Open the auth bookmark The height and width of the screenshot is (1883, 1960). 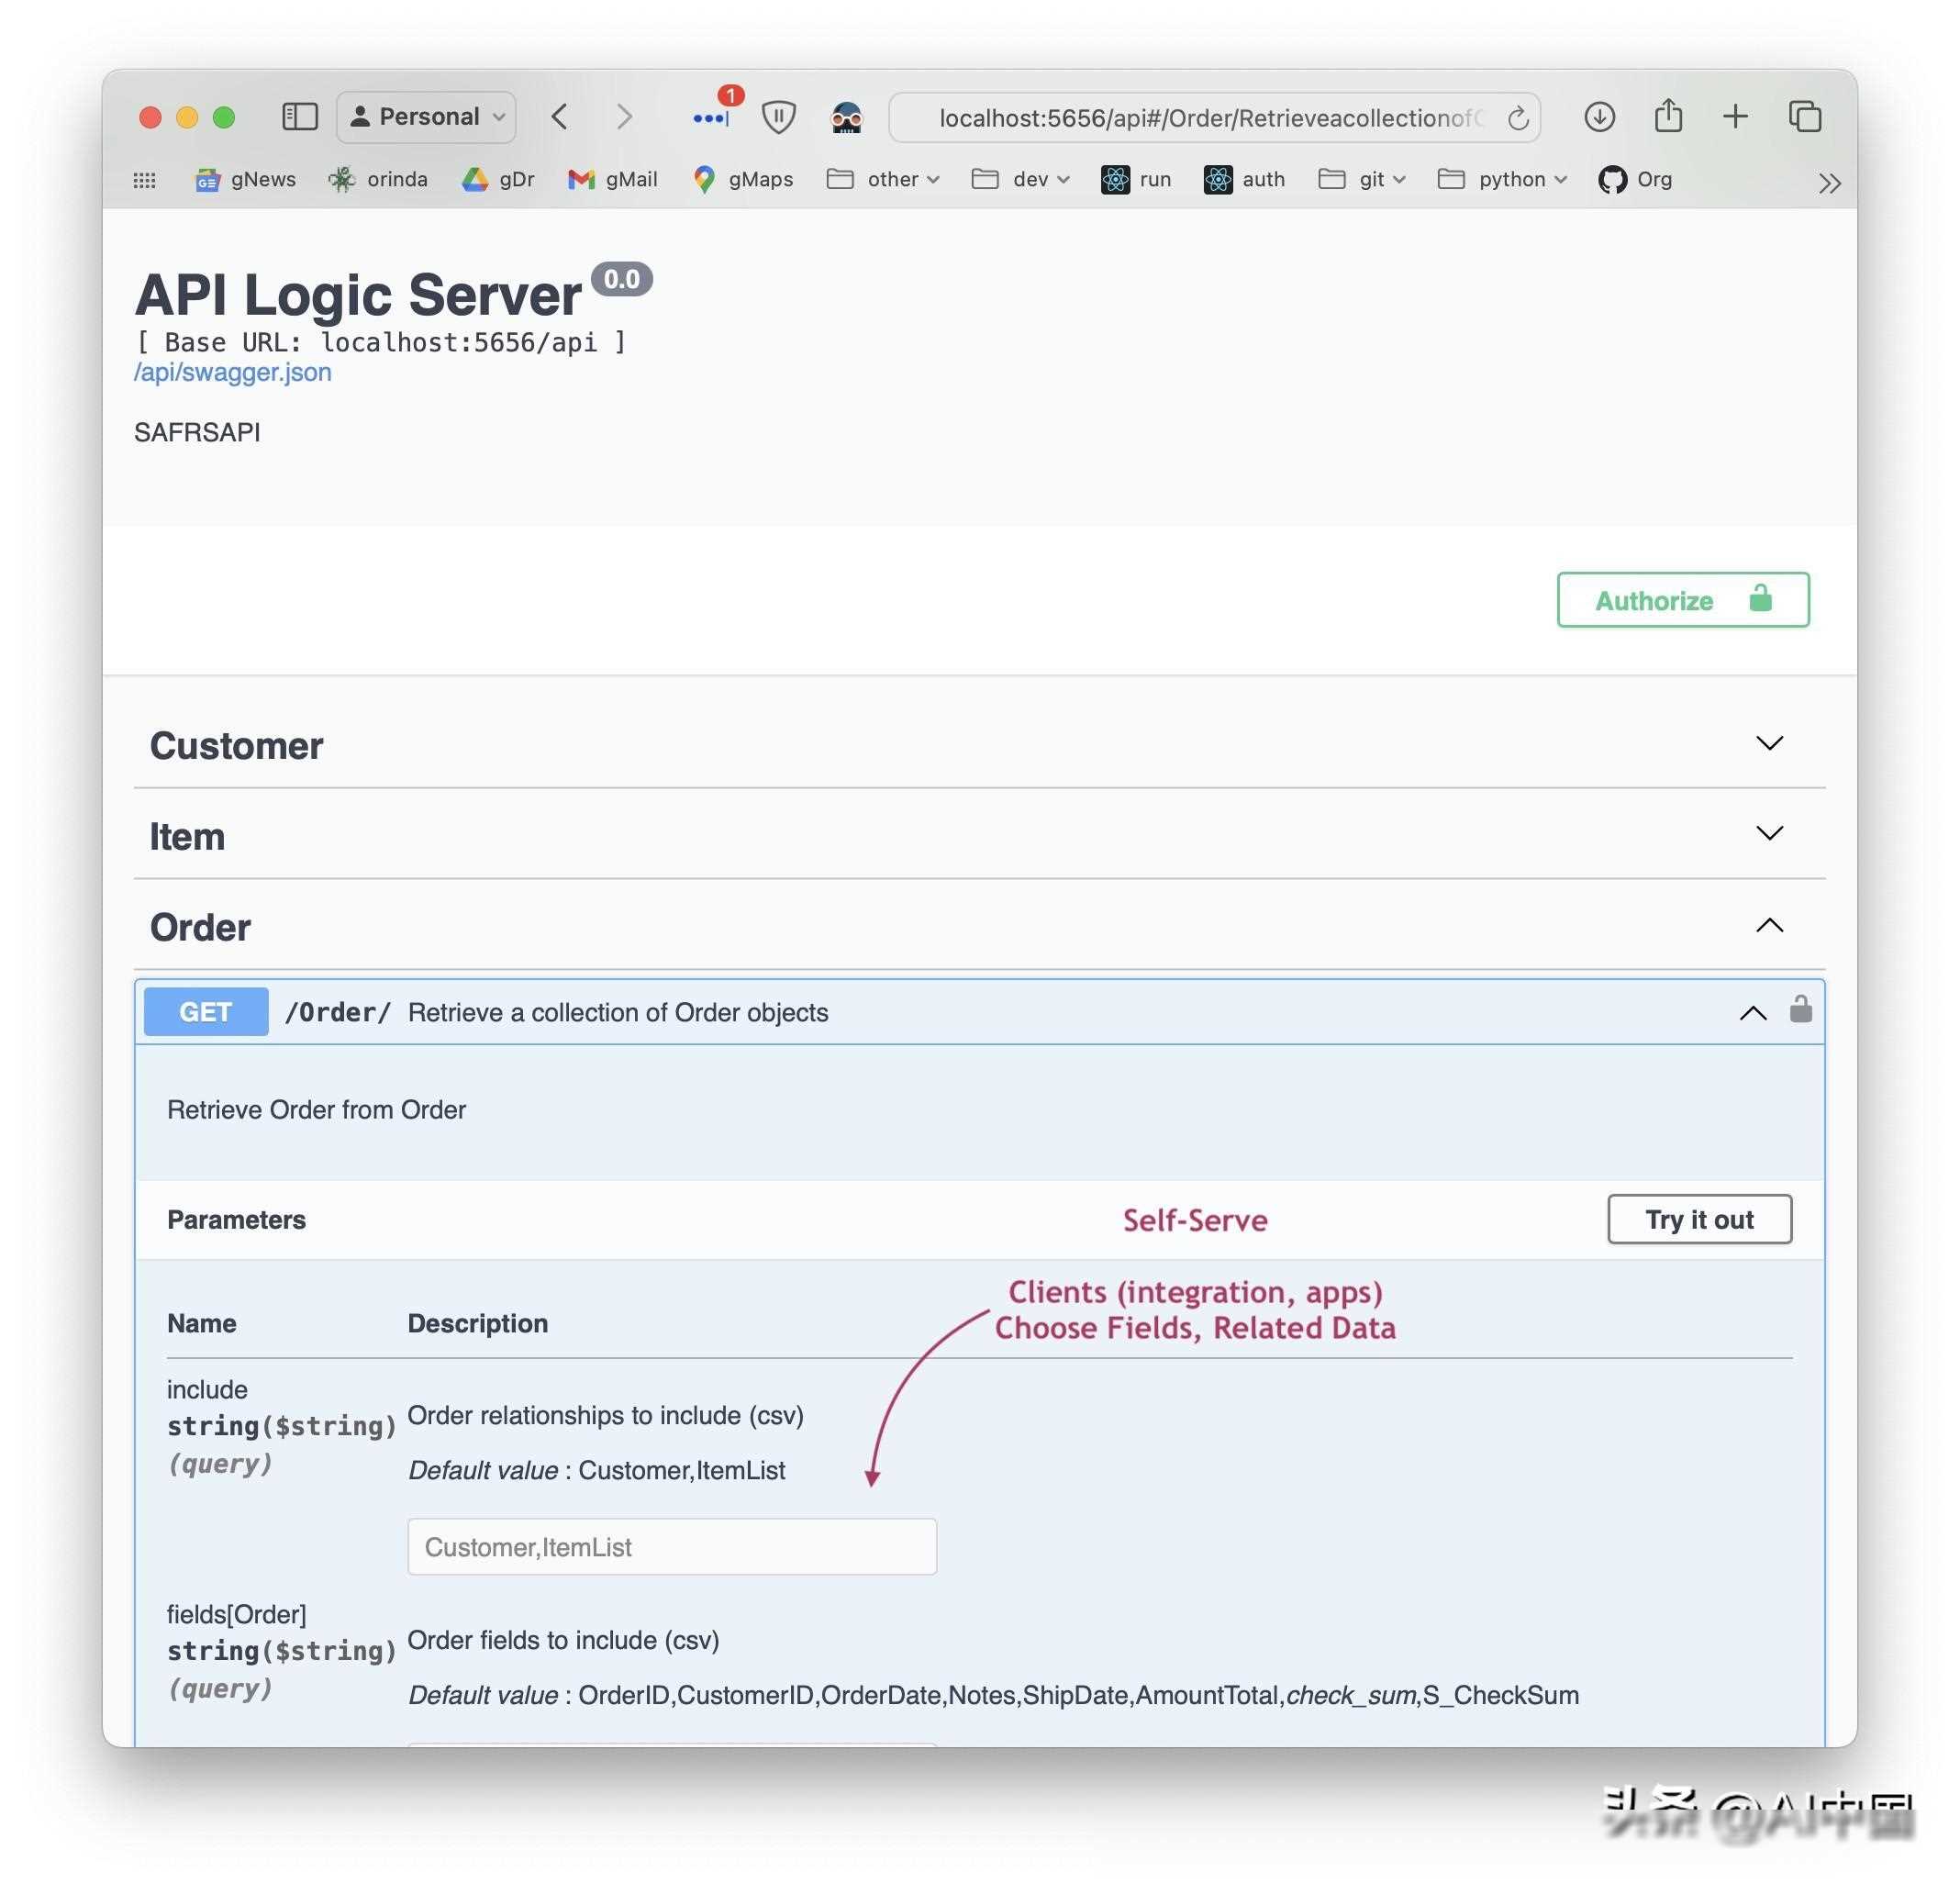1245,180
